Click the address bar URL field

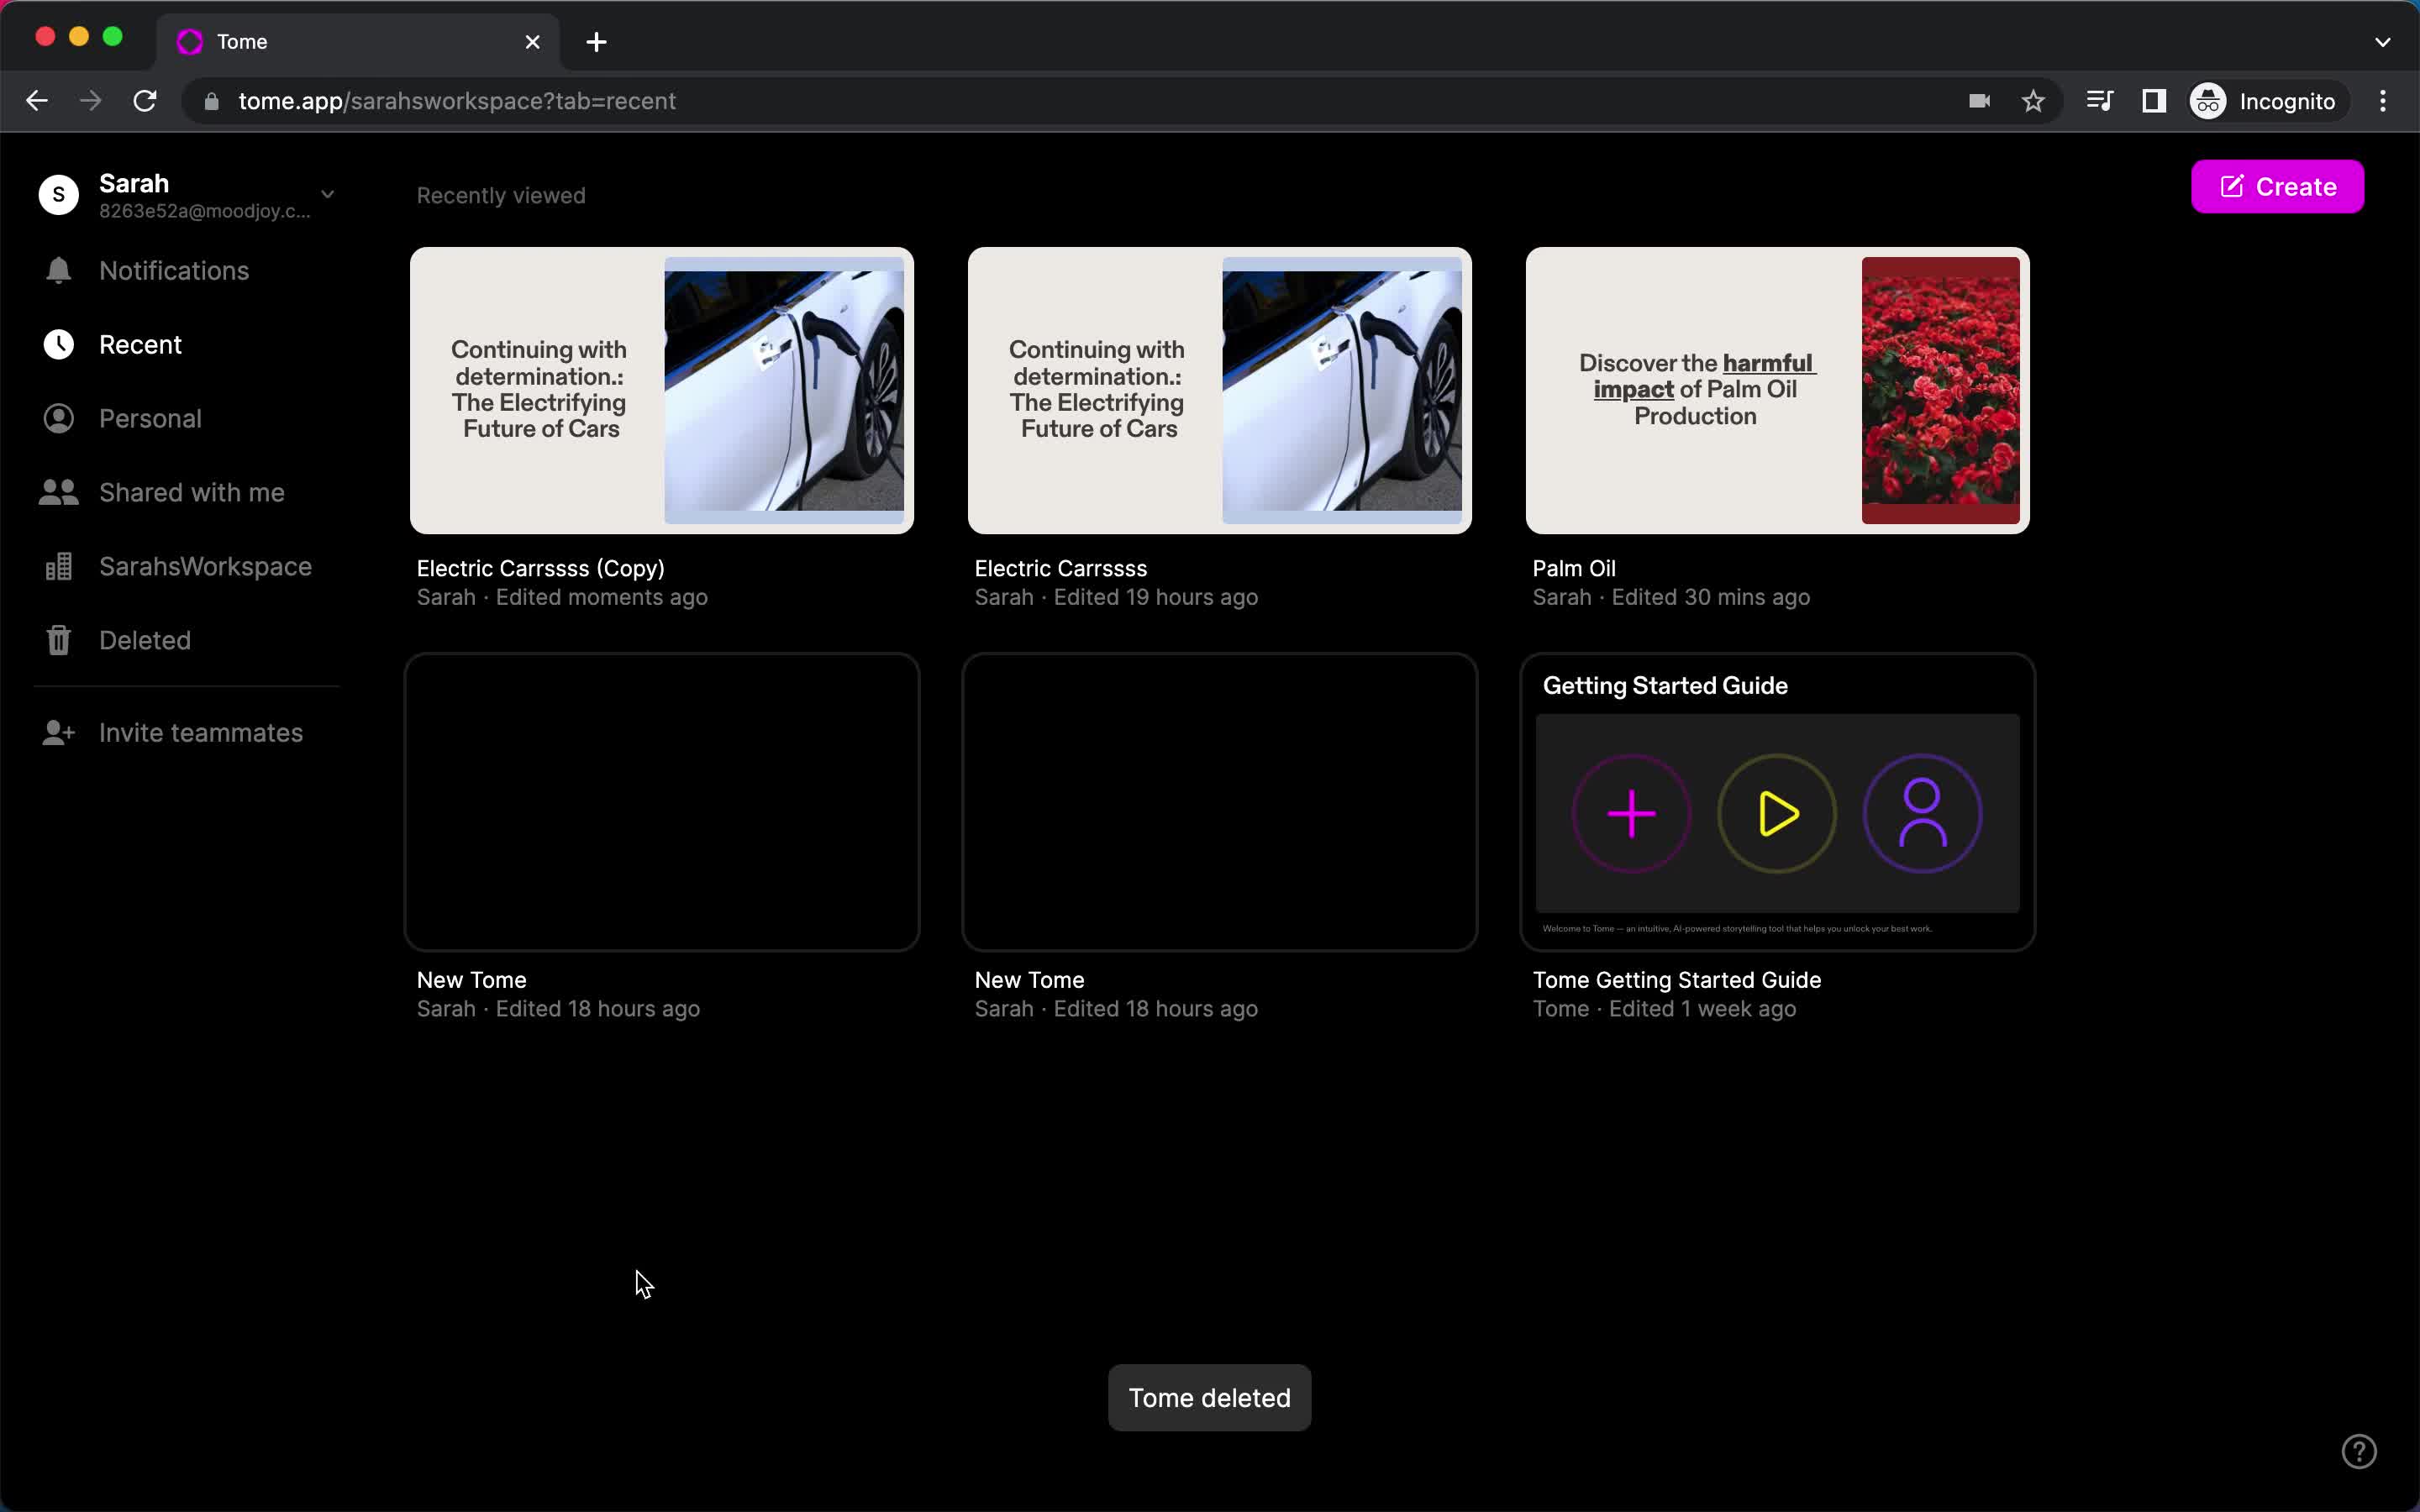coord(456,101)
